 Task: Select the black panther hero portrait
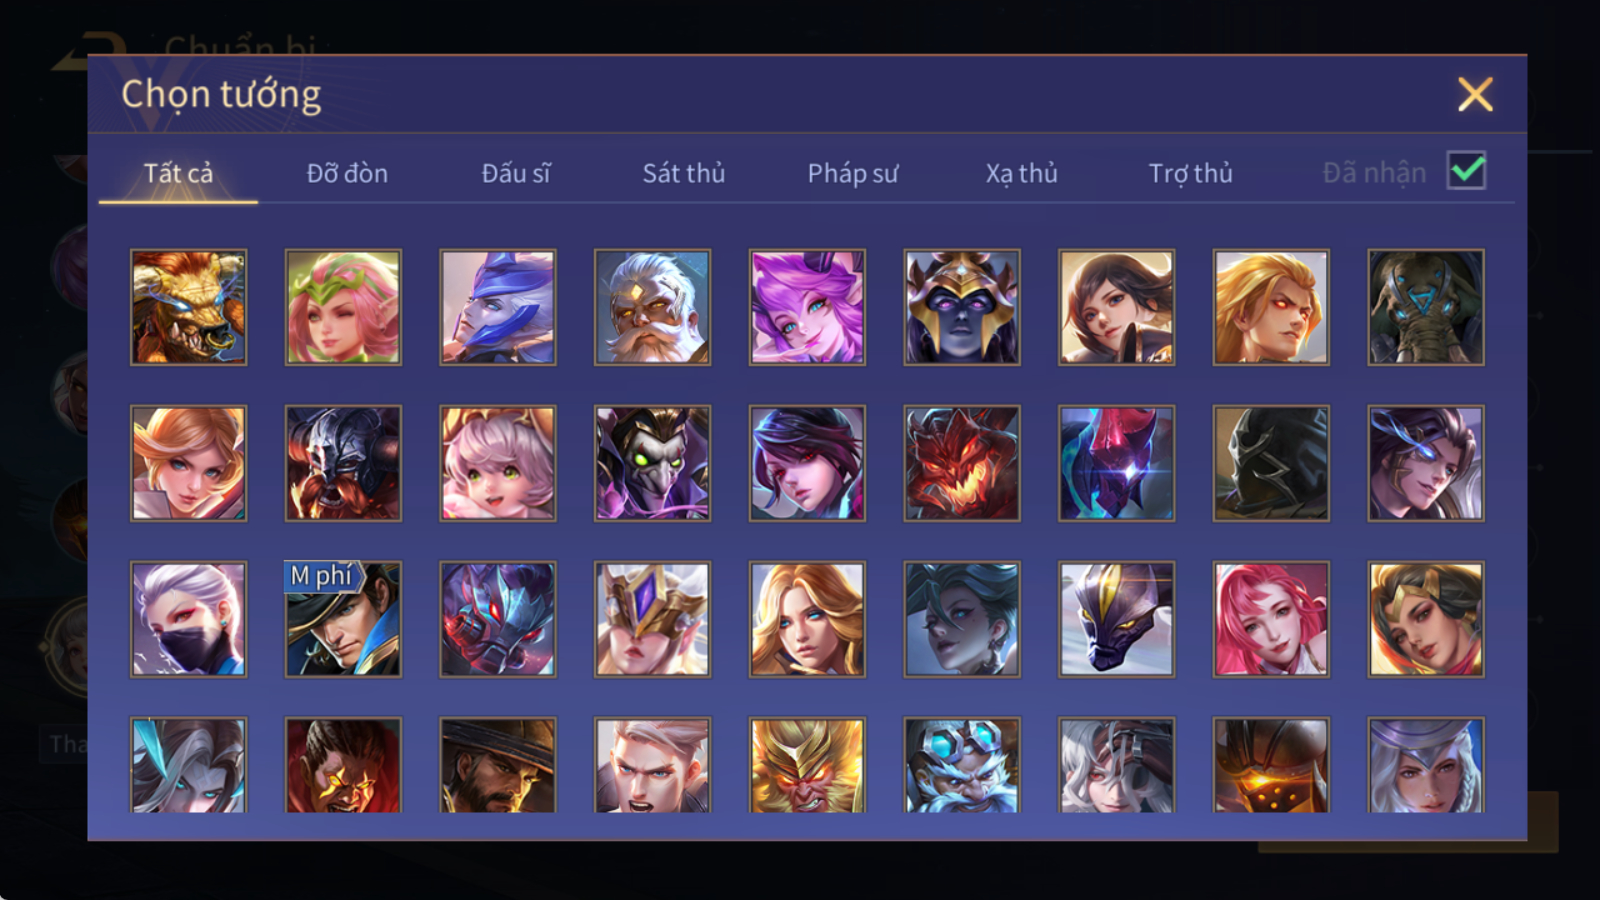tap(1116, 619)
